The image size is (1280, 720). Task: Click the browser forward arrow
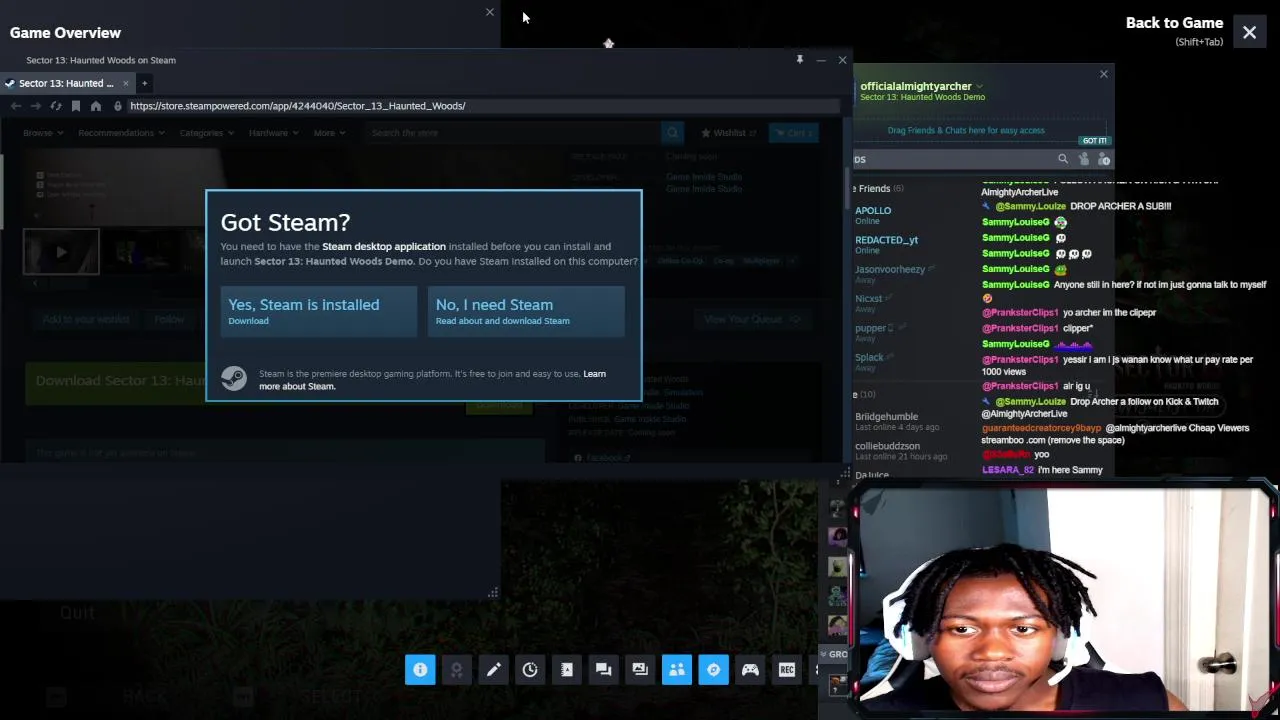pos(36,106)
